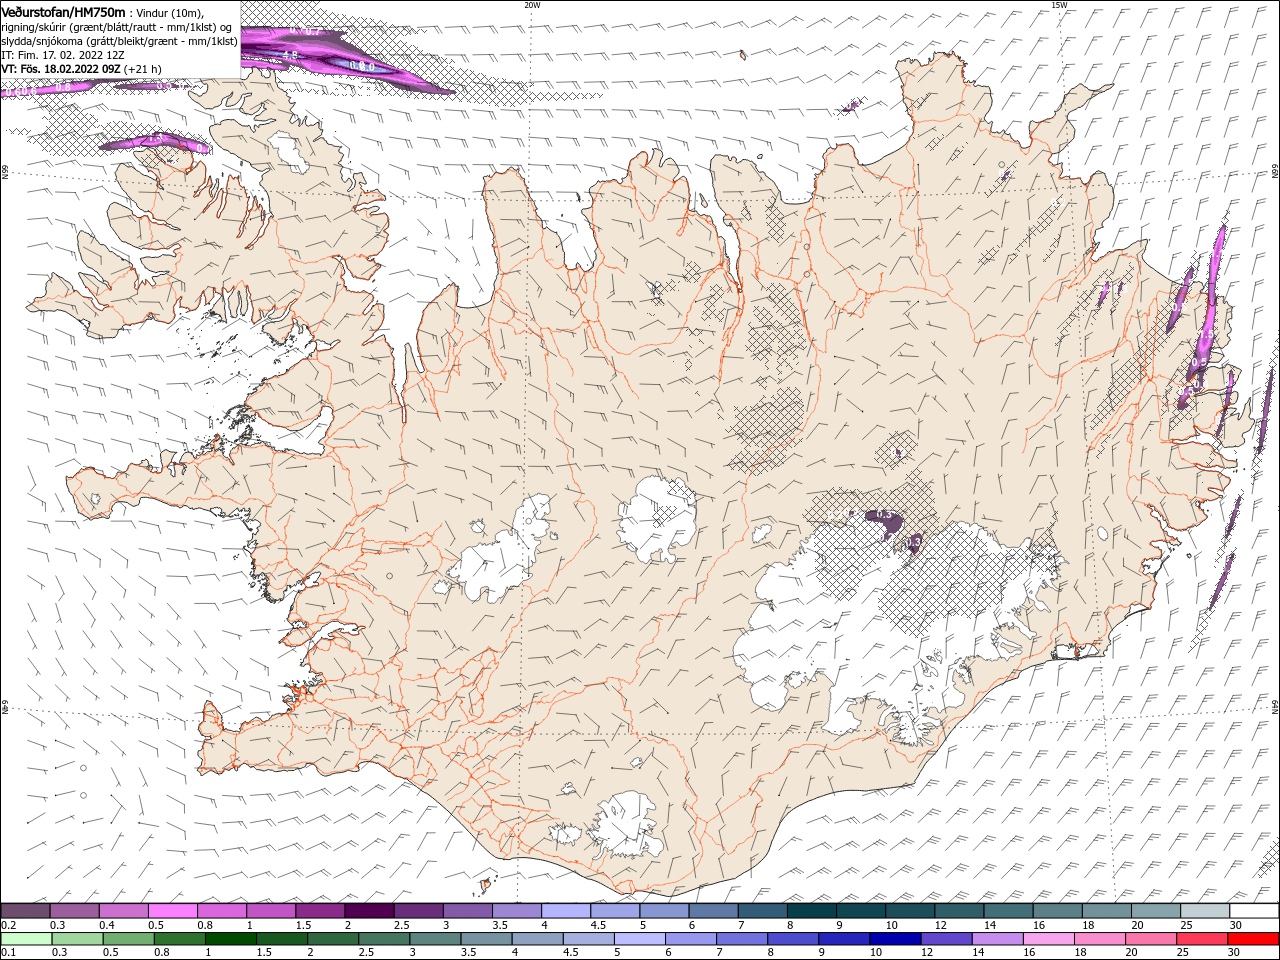The width and height of the screenshot is (1280, 960).
Task: Pick the violet 12 swatch in lower legend
Action: pos(947,939)
